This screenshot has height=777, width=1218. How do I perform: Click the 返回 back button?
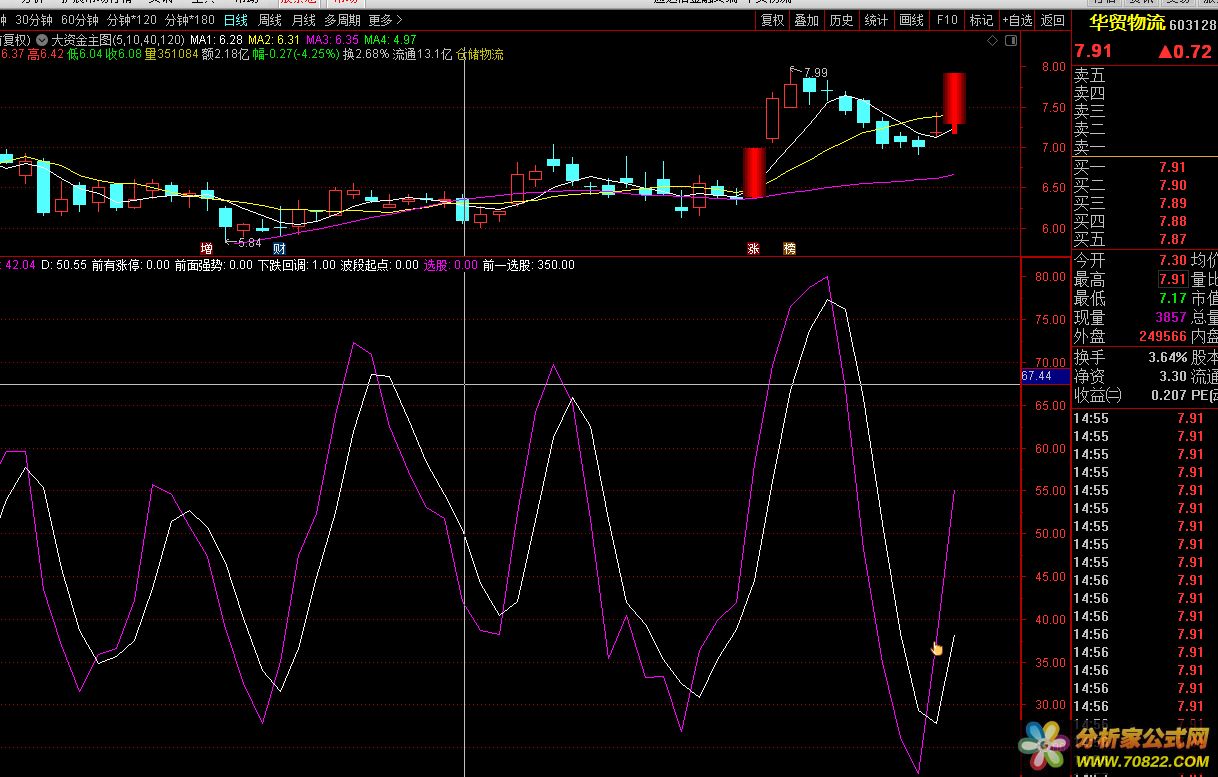pos(1053,20)
